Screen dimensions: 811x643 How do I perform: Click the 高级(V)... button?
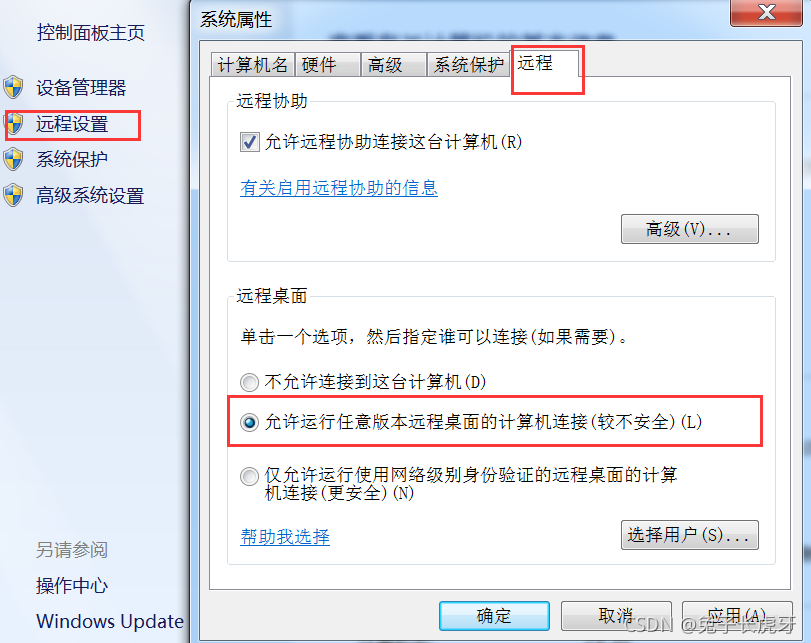point(689,229)
